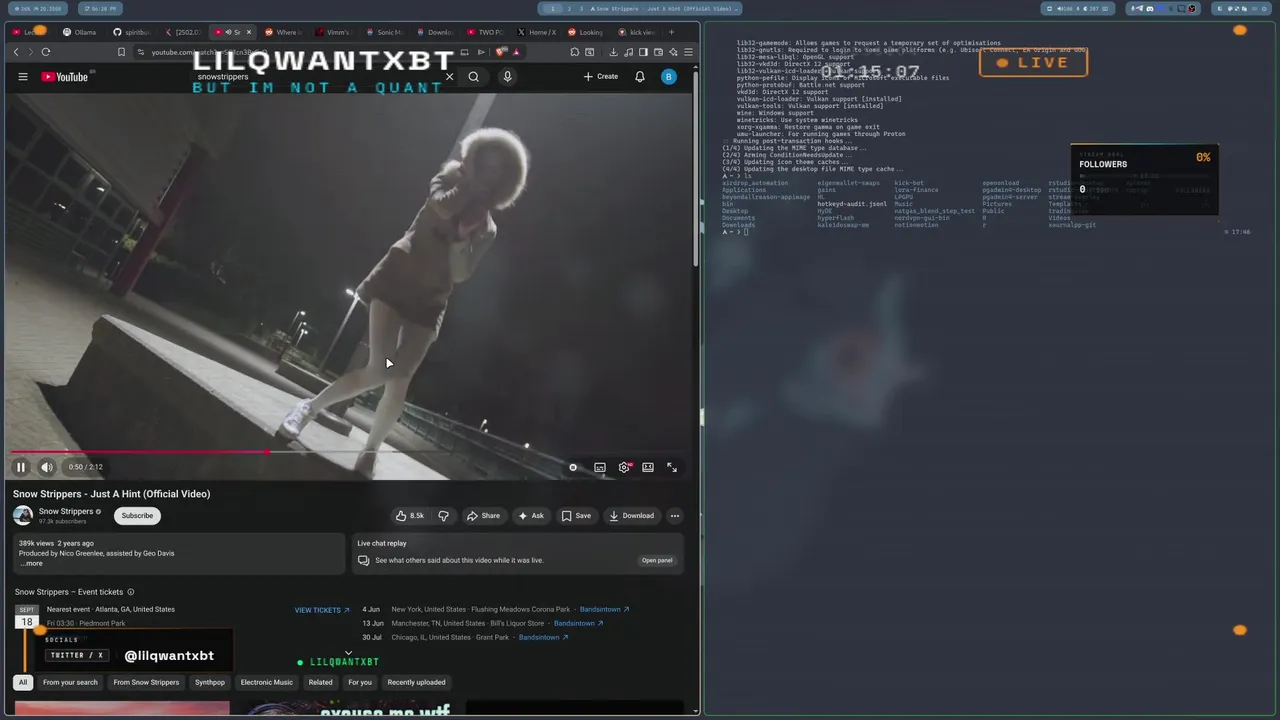Viewport: 1280px width, 720px height.
Task: Start voice search with the microphone
Action: (507, 77)
